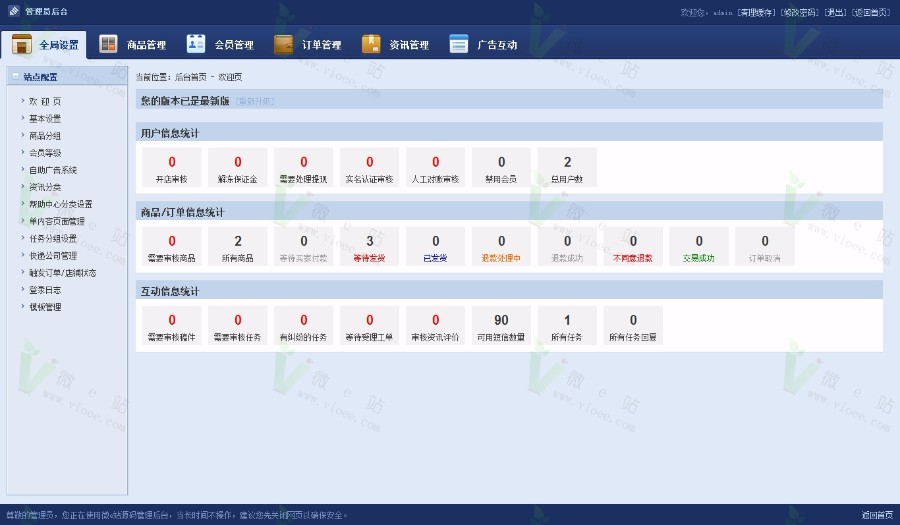Viewport: 900px width, 525px height.
Task: Click the 订单管理 wallet icon
Action: coord(284,44)
